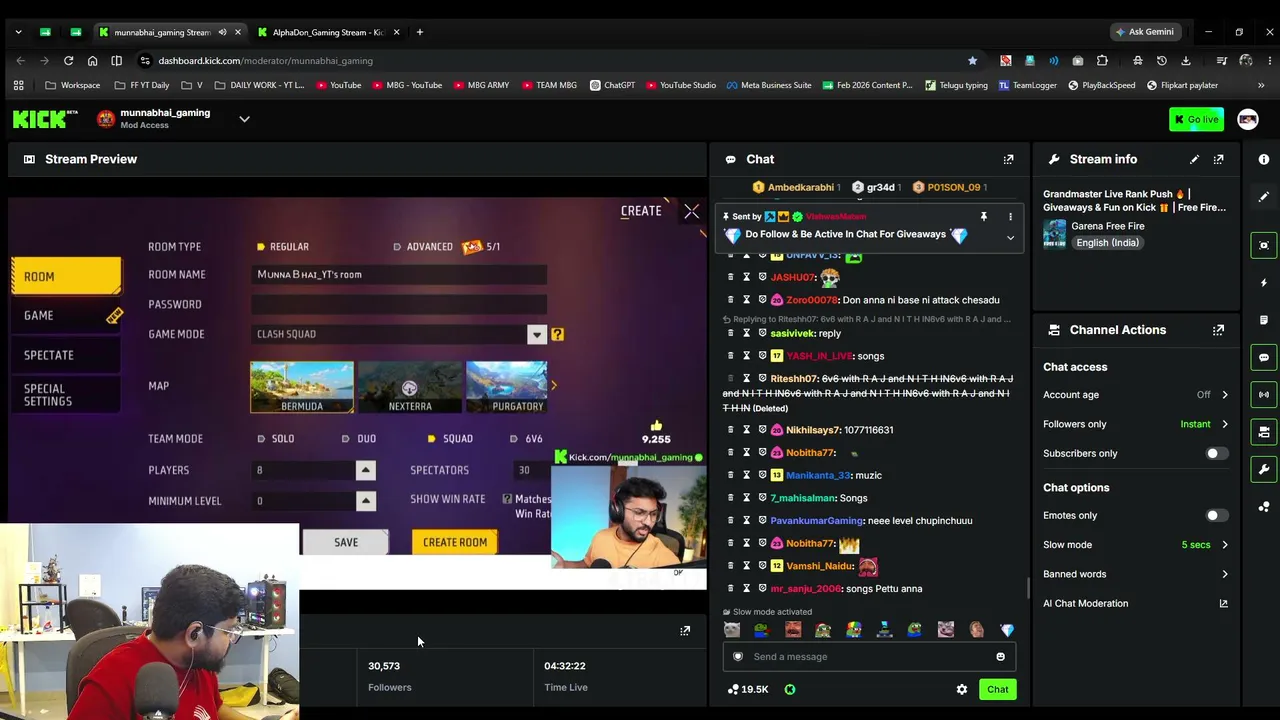
Task: Toggle the chat bubble sidebar icon
Action: pos(1264,357)
